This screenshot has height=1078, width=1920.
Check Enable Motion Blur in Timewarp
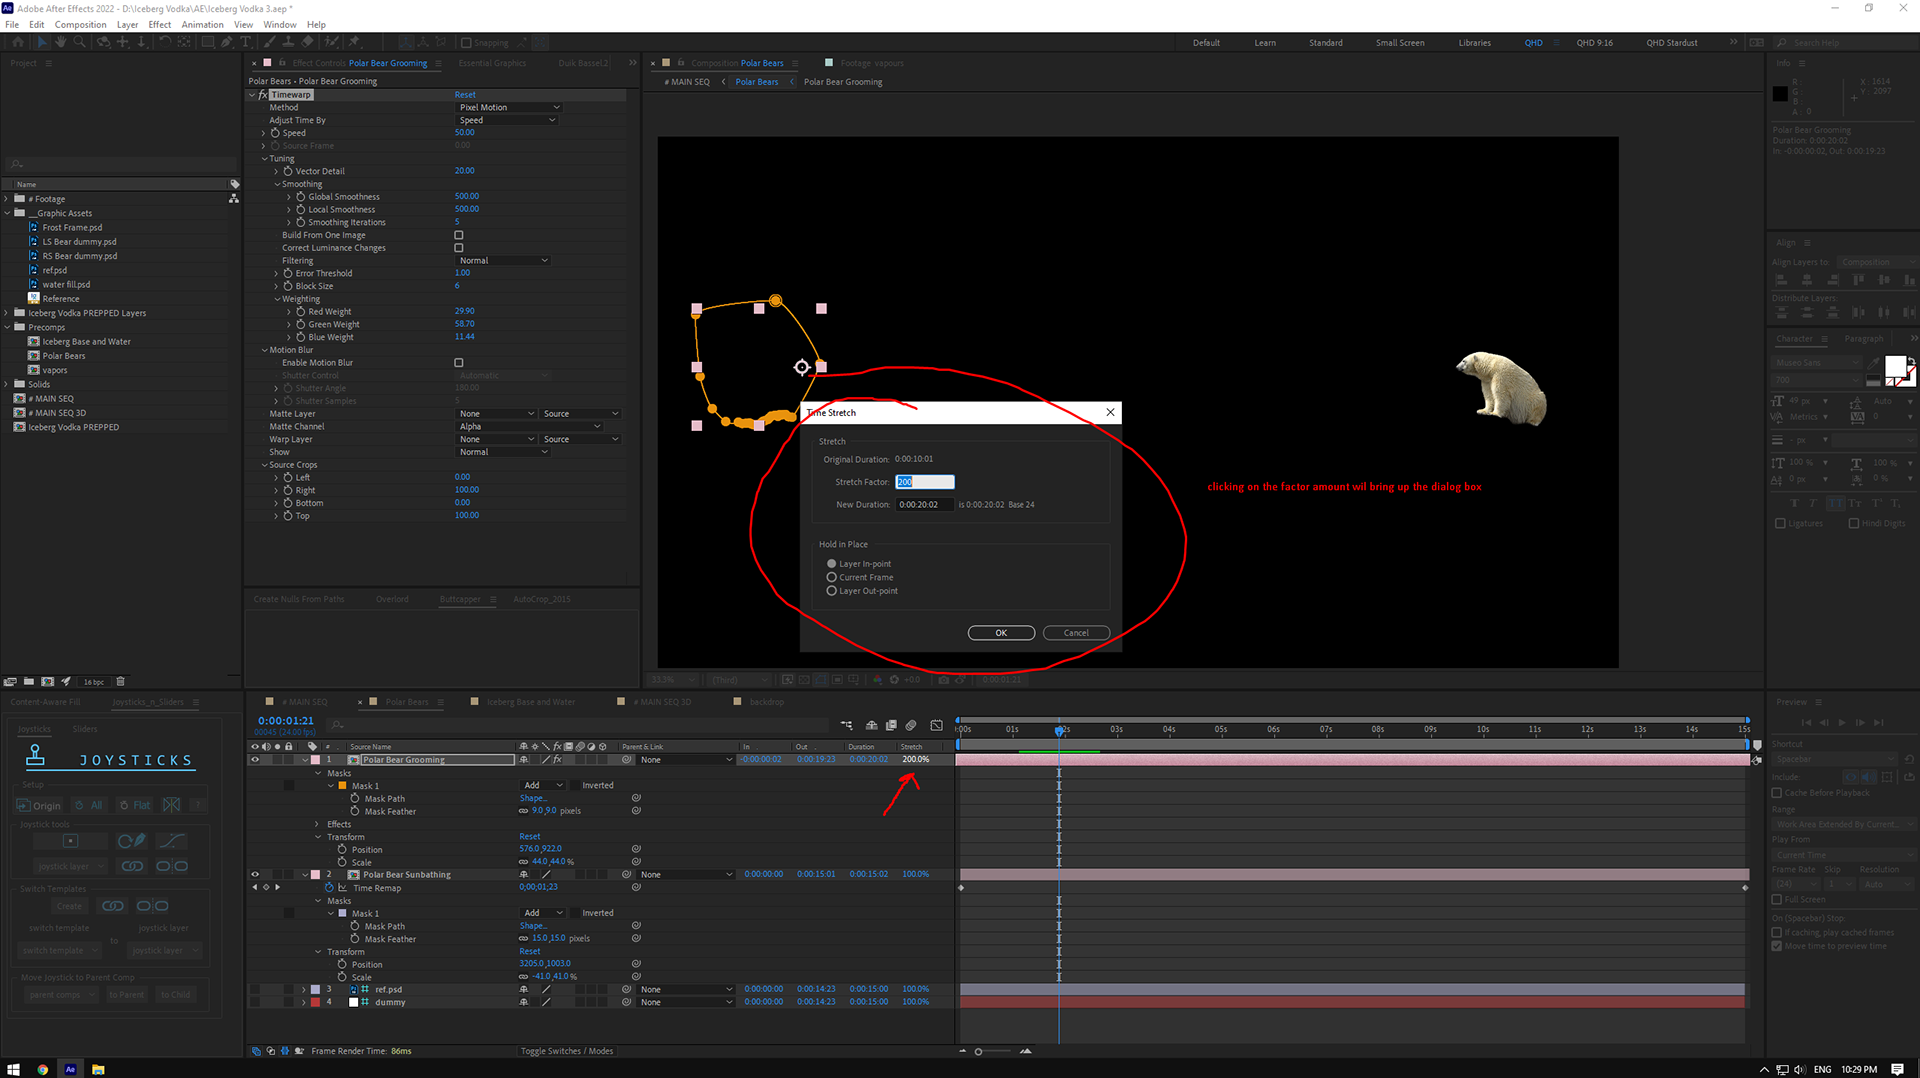pos(459,363)
